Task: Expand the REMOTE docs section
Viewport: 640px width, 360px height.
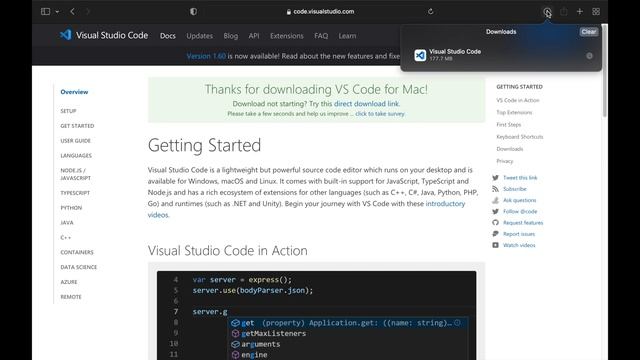Action: pyautogui.click(x=71, y=297)
